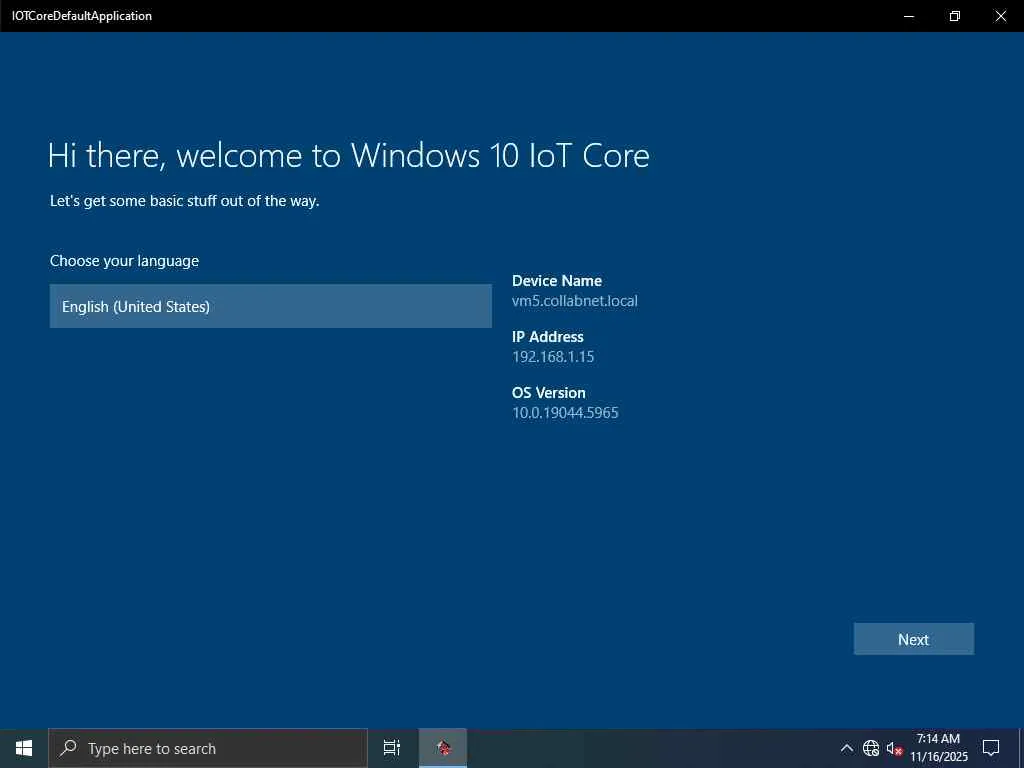Select the IOTCoreDefaultApplication taskbar icon
This screenshot has height=768, width=1024.
tap(443, 748)
